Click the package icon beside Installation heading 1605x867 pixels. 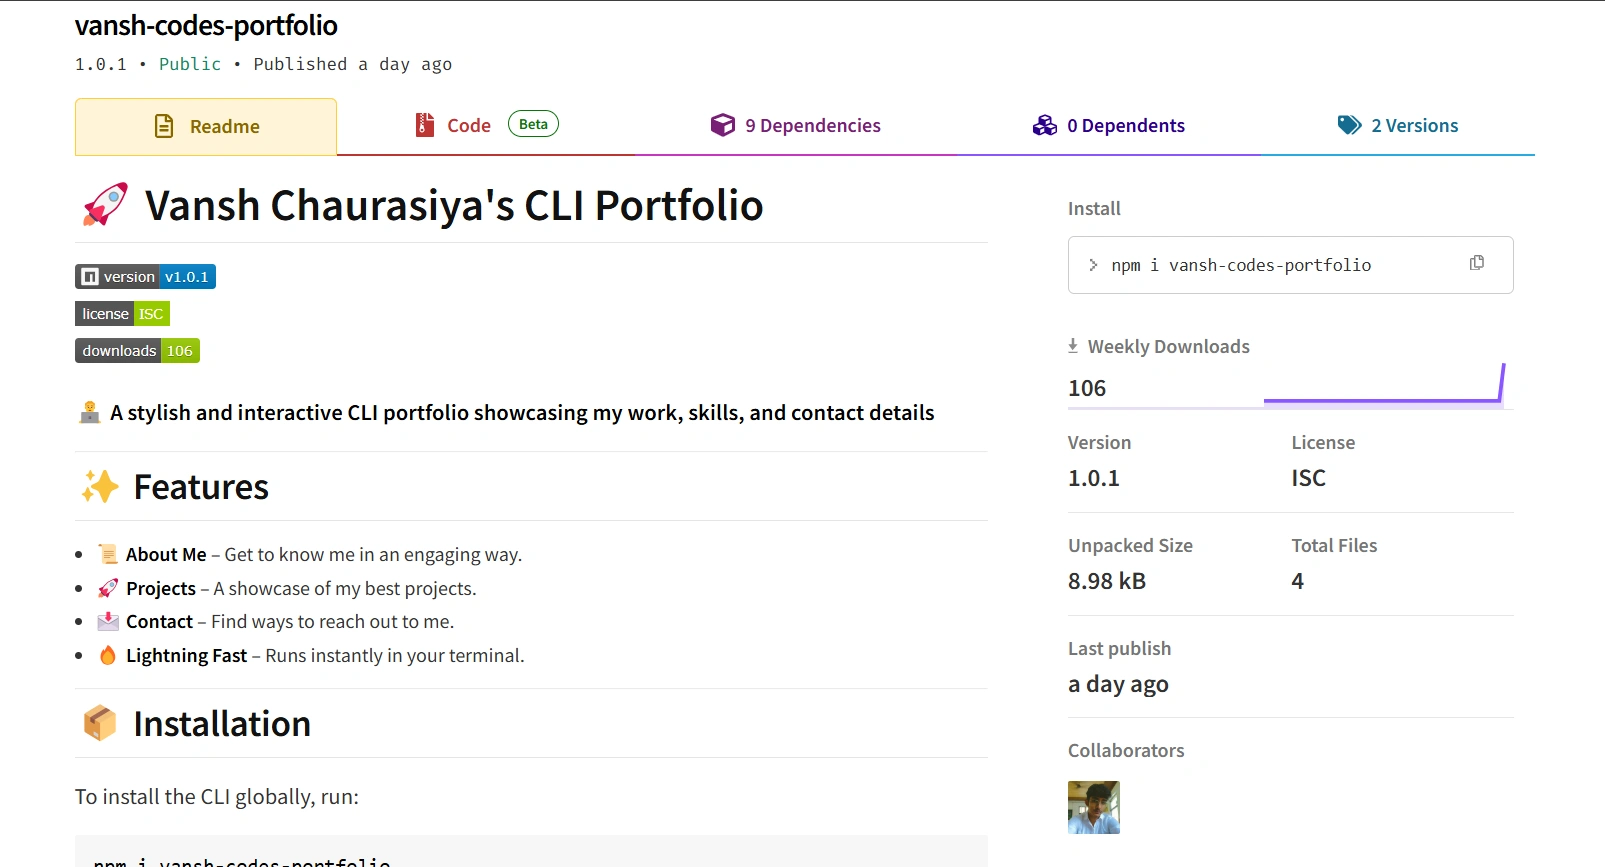click(x=99, y=722)
